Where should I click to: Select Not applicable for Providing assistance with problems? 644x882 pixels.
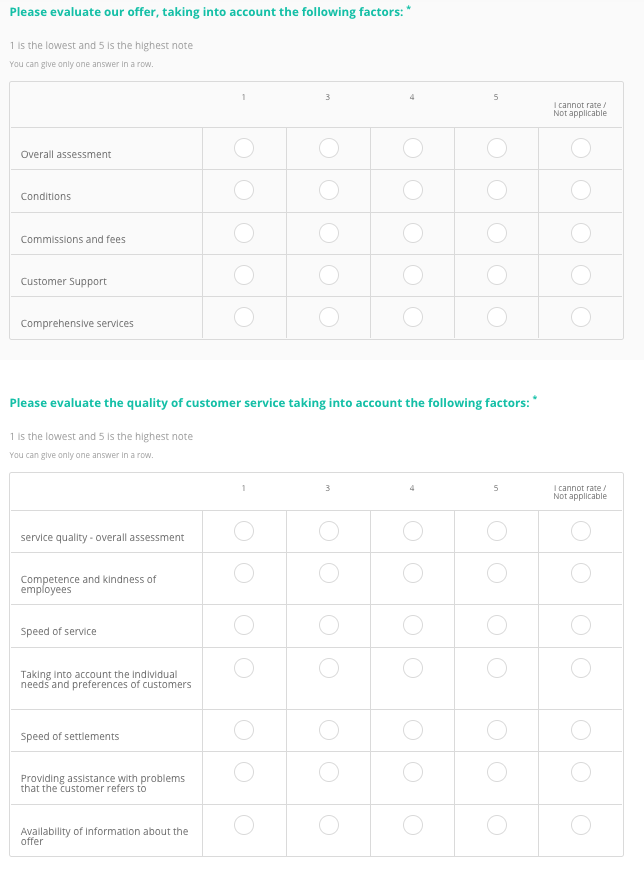580,772
